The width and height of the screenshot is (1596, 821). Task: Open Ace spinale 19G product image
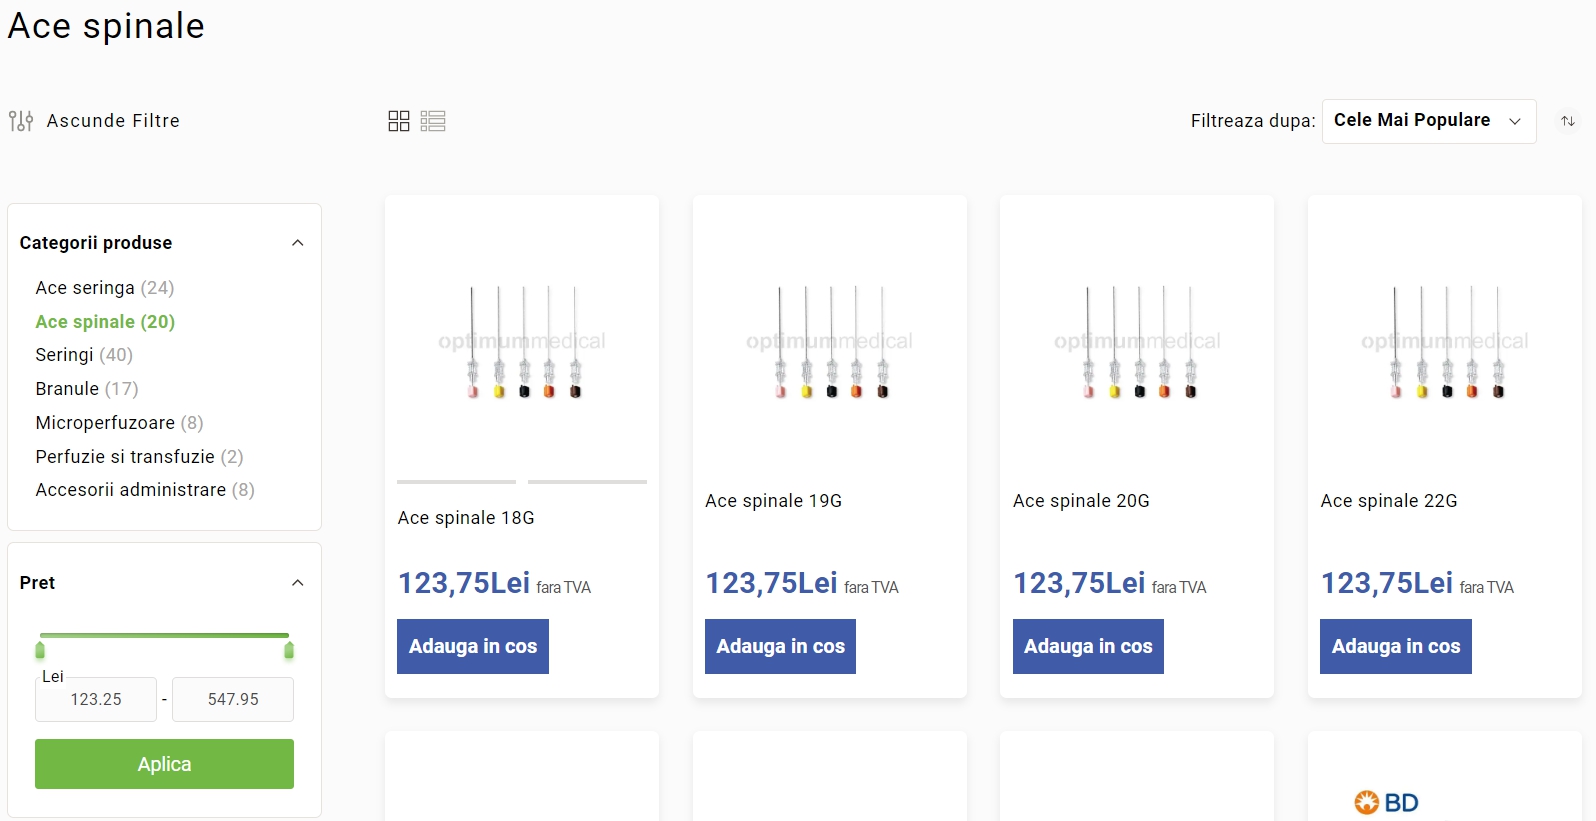(830, 341)
